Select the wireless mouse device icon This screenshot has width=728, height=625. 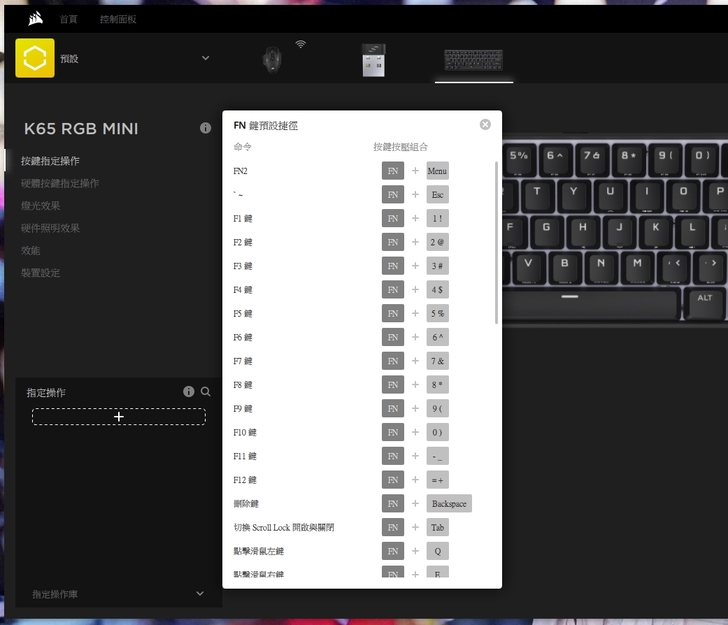pos(273,59)
